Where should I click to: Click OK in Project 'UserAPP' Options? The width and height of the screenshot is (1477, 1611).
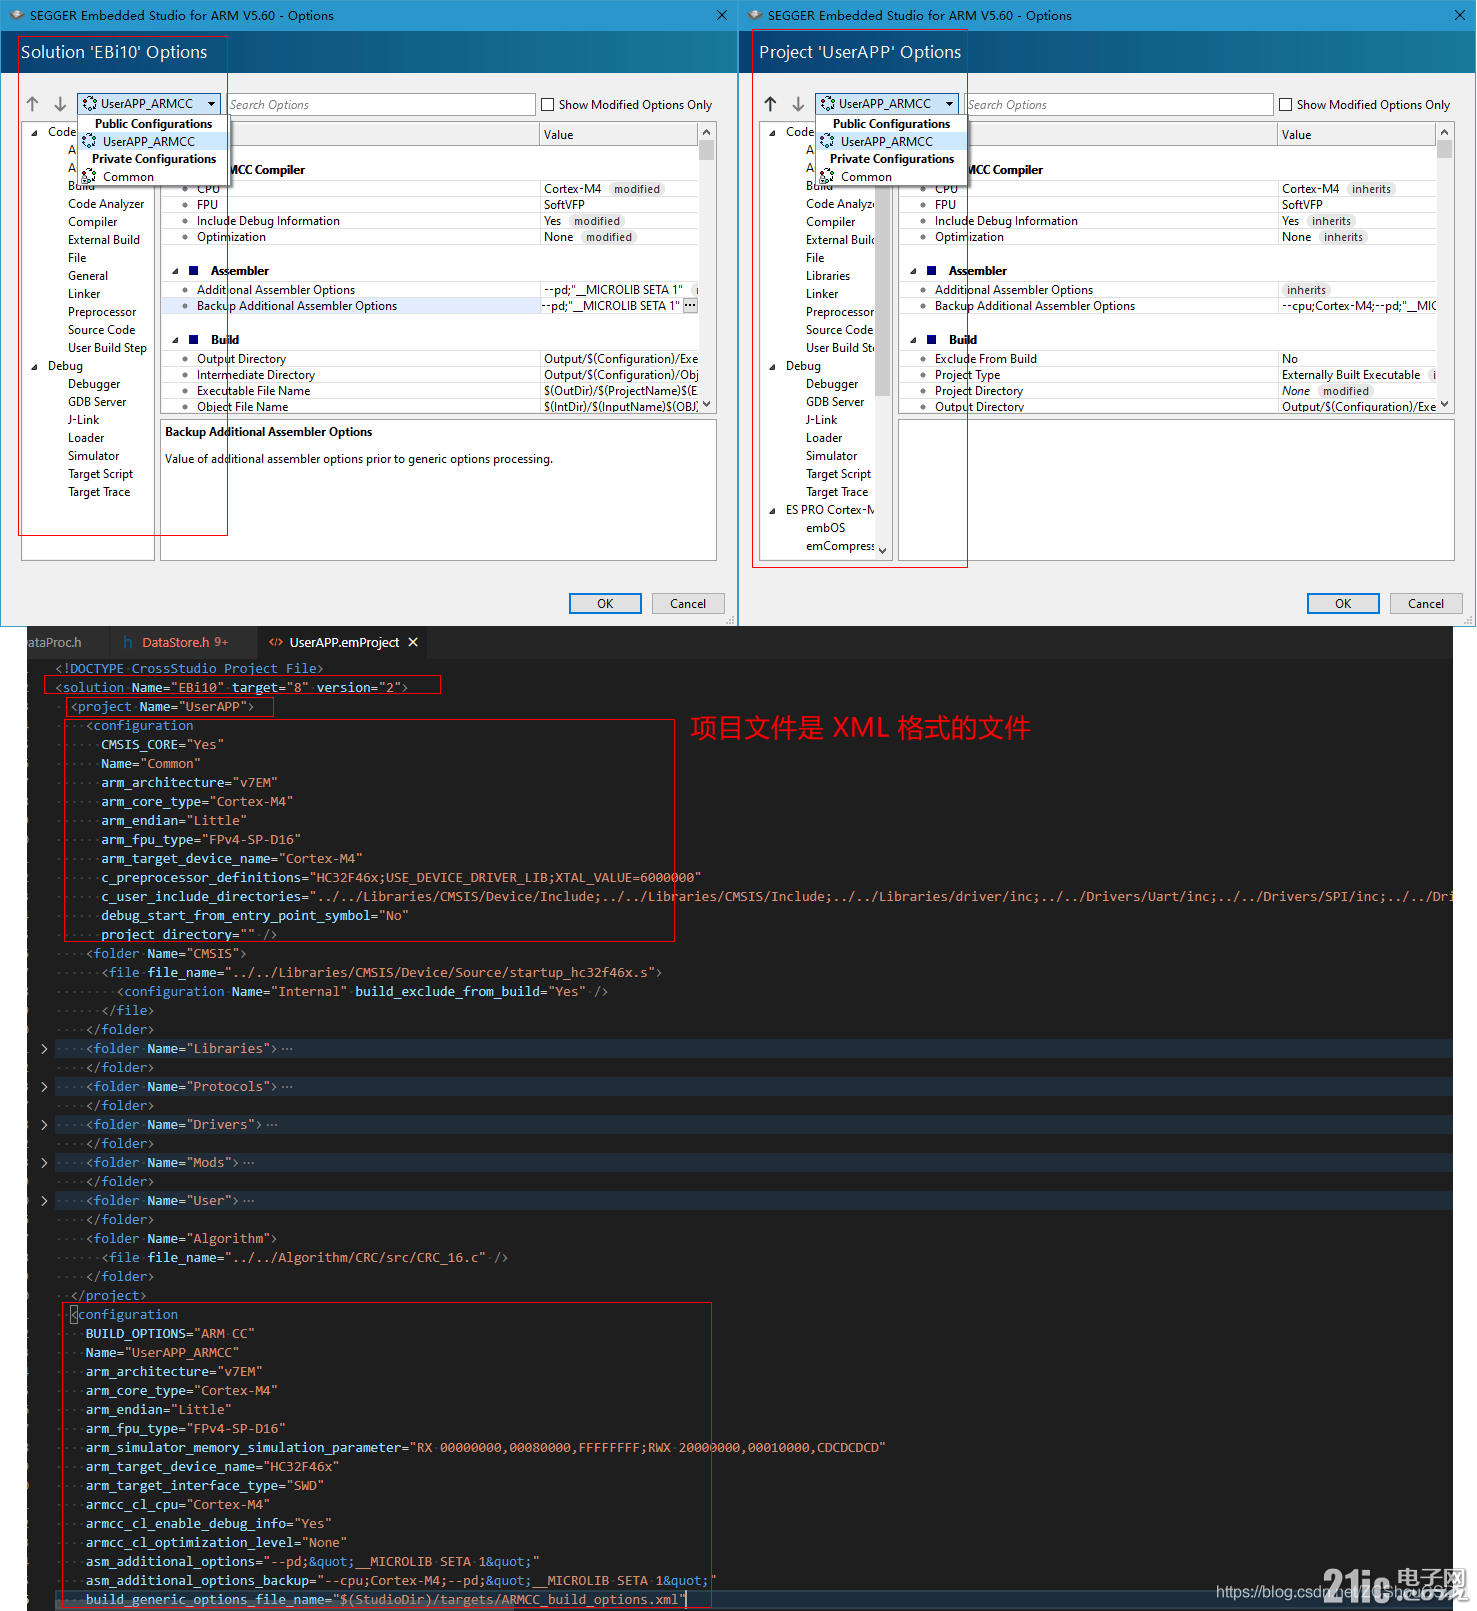(x=1343, y=604)
